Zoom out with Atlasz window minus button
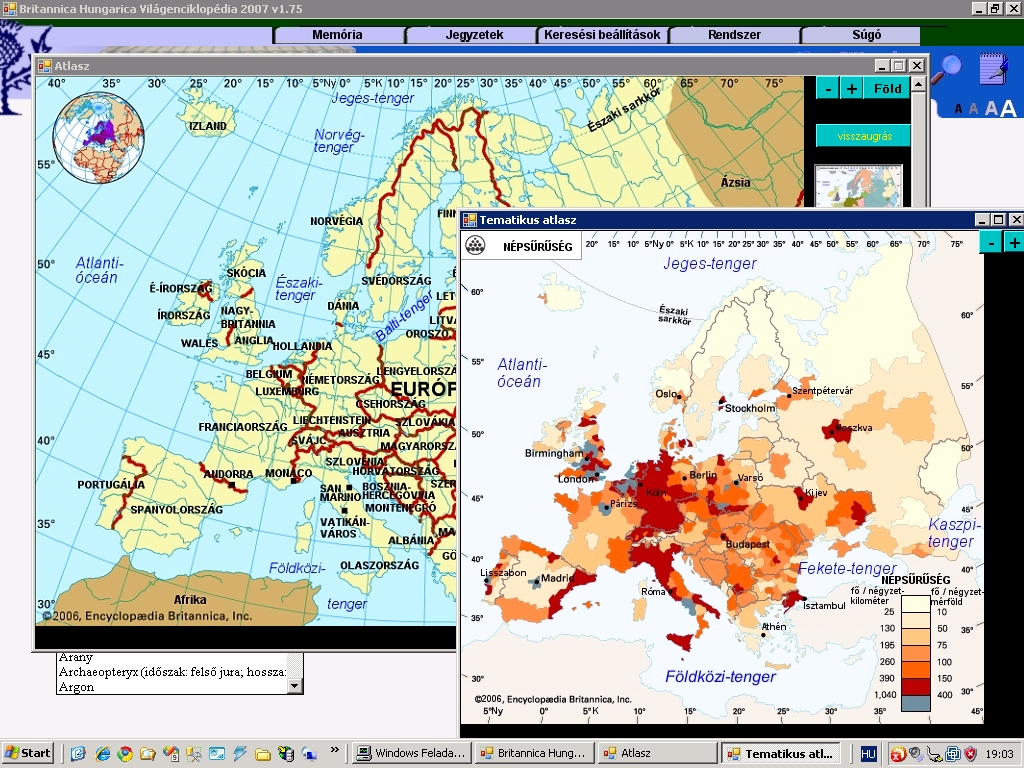Viewport: 1024px width, 768px height. coord(828,88)
